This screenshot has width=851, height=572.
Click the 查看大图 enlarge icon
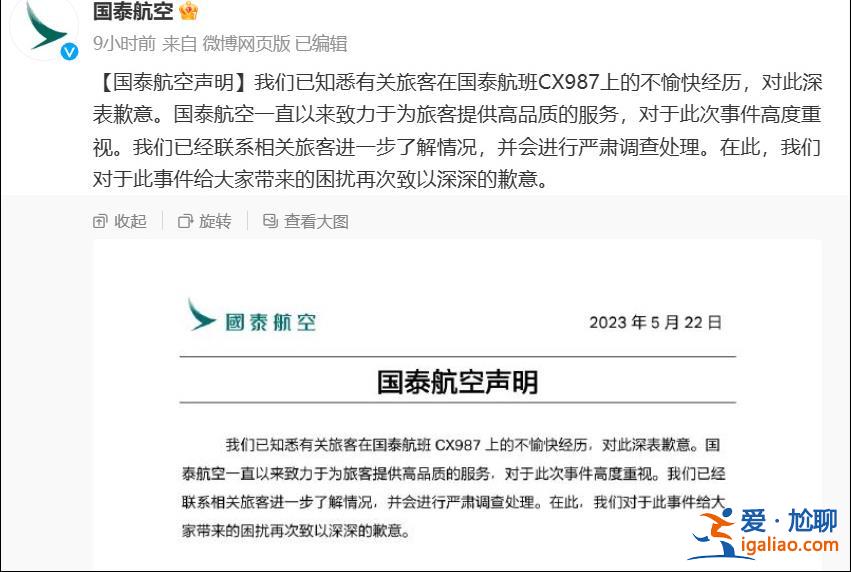point(270,220)
